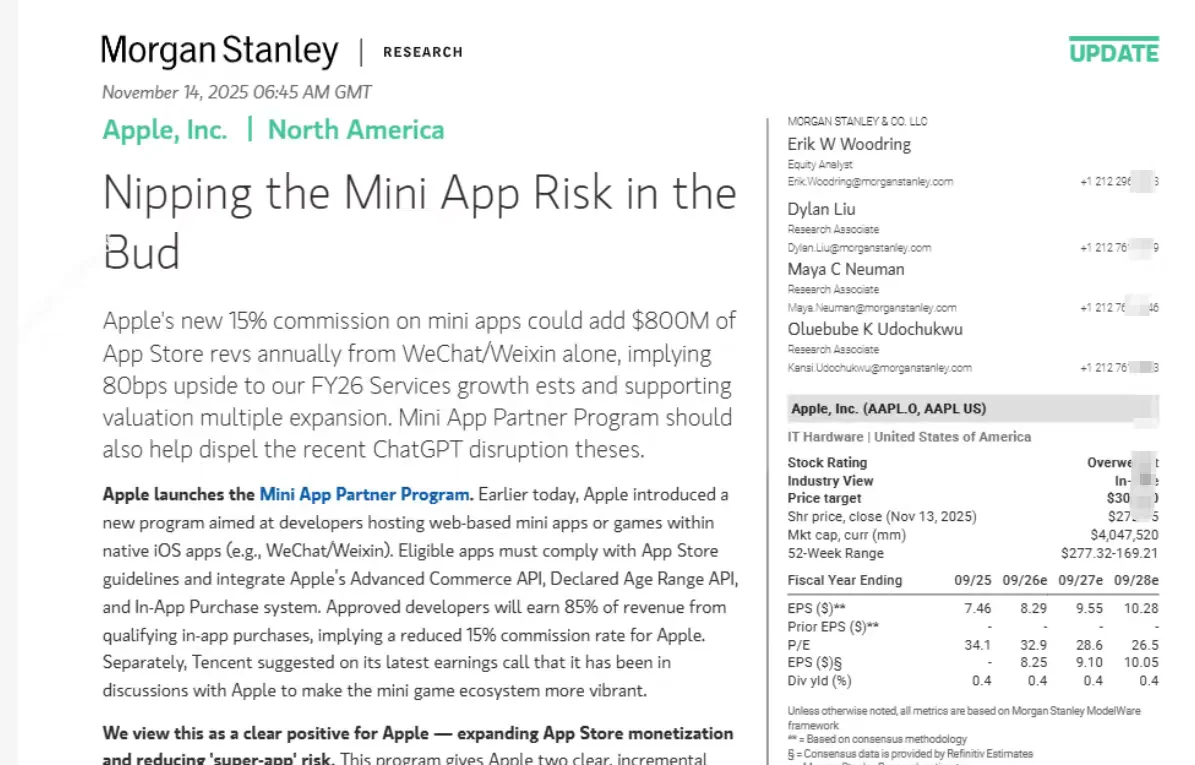Click the Mkt cap value 4,047,520
Screen dimensions: 1195x765
click(1124, 535)
